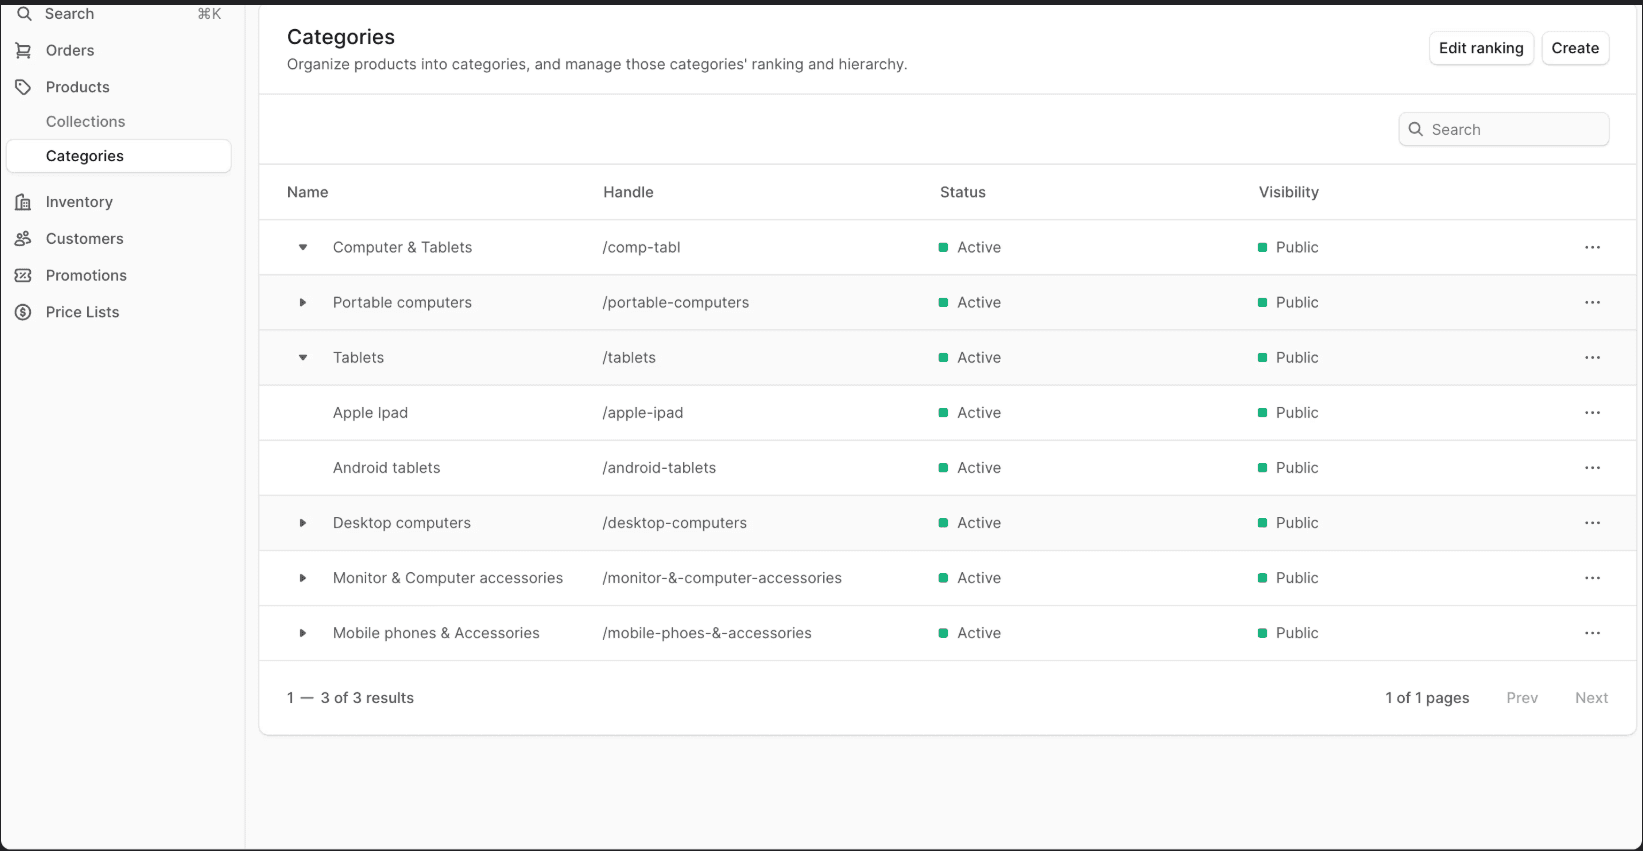Open actions menu for Portable computers row
The height and width of the screenshot is (851, 1643).
1593,302
